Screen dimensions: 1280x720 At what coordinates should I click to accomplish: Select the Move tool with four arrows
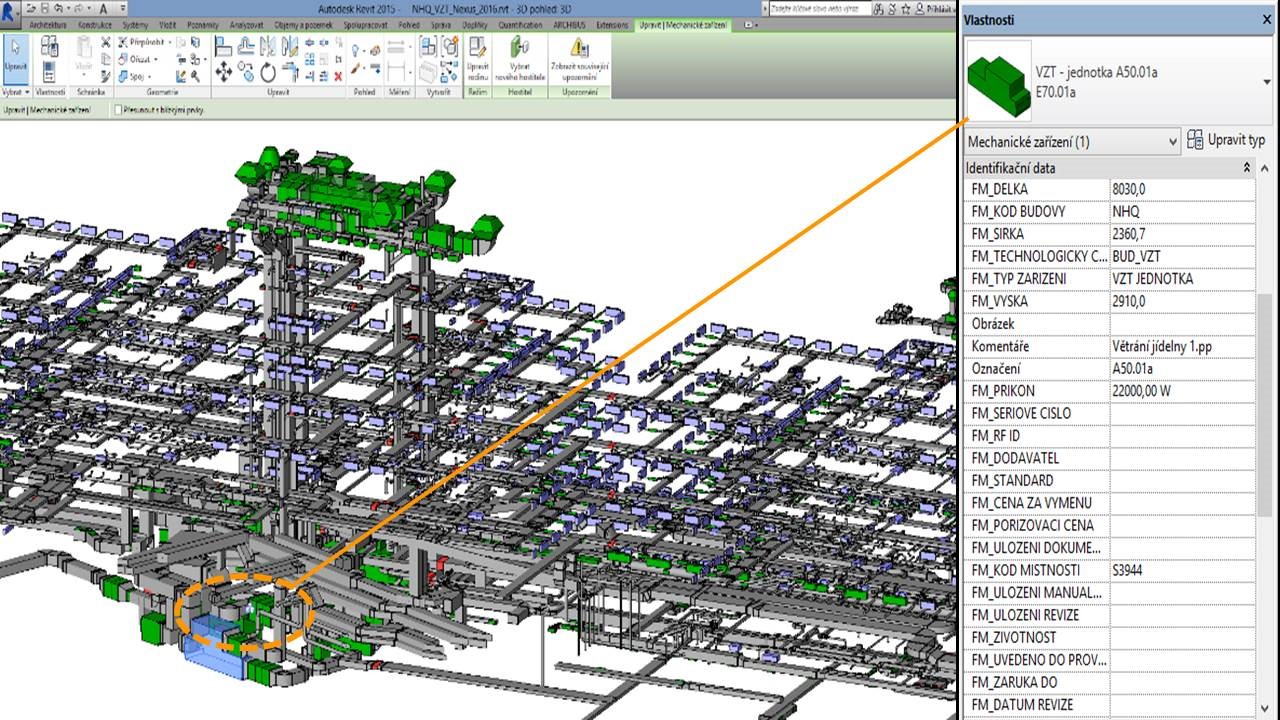[223, 72]
